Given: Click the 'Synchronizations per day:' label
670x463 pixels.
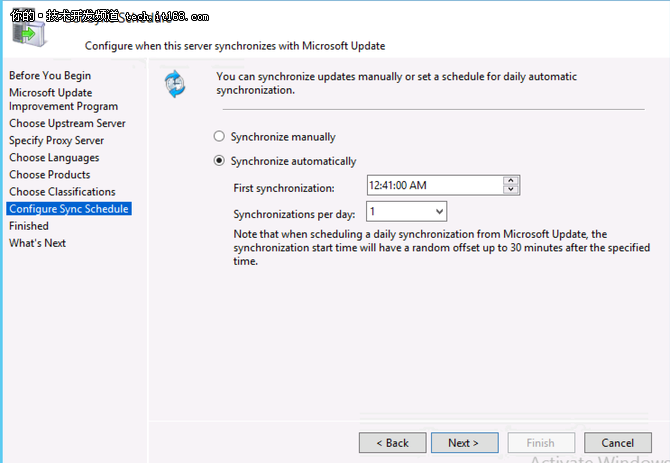Looking at the screenshot, I should point(294,214).
